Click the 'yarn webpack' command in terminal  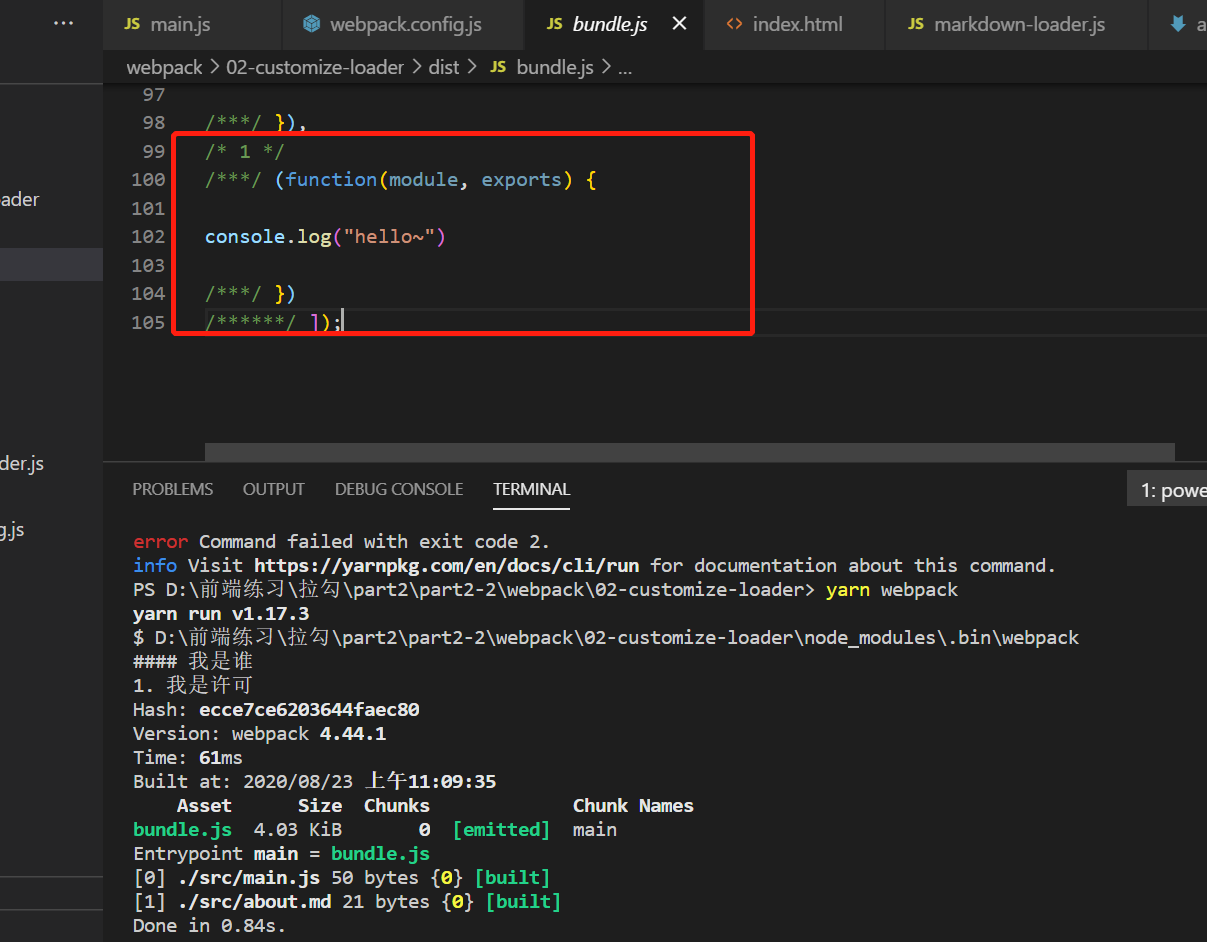tap(892, 590)
